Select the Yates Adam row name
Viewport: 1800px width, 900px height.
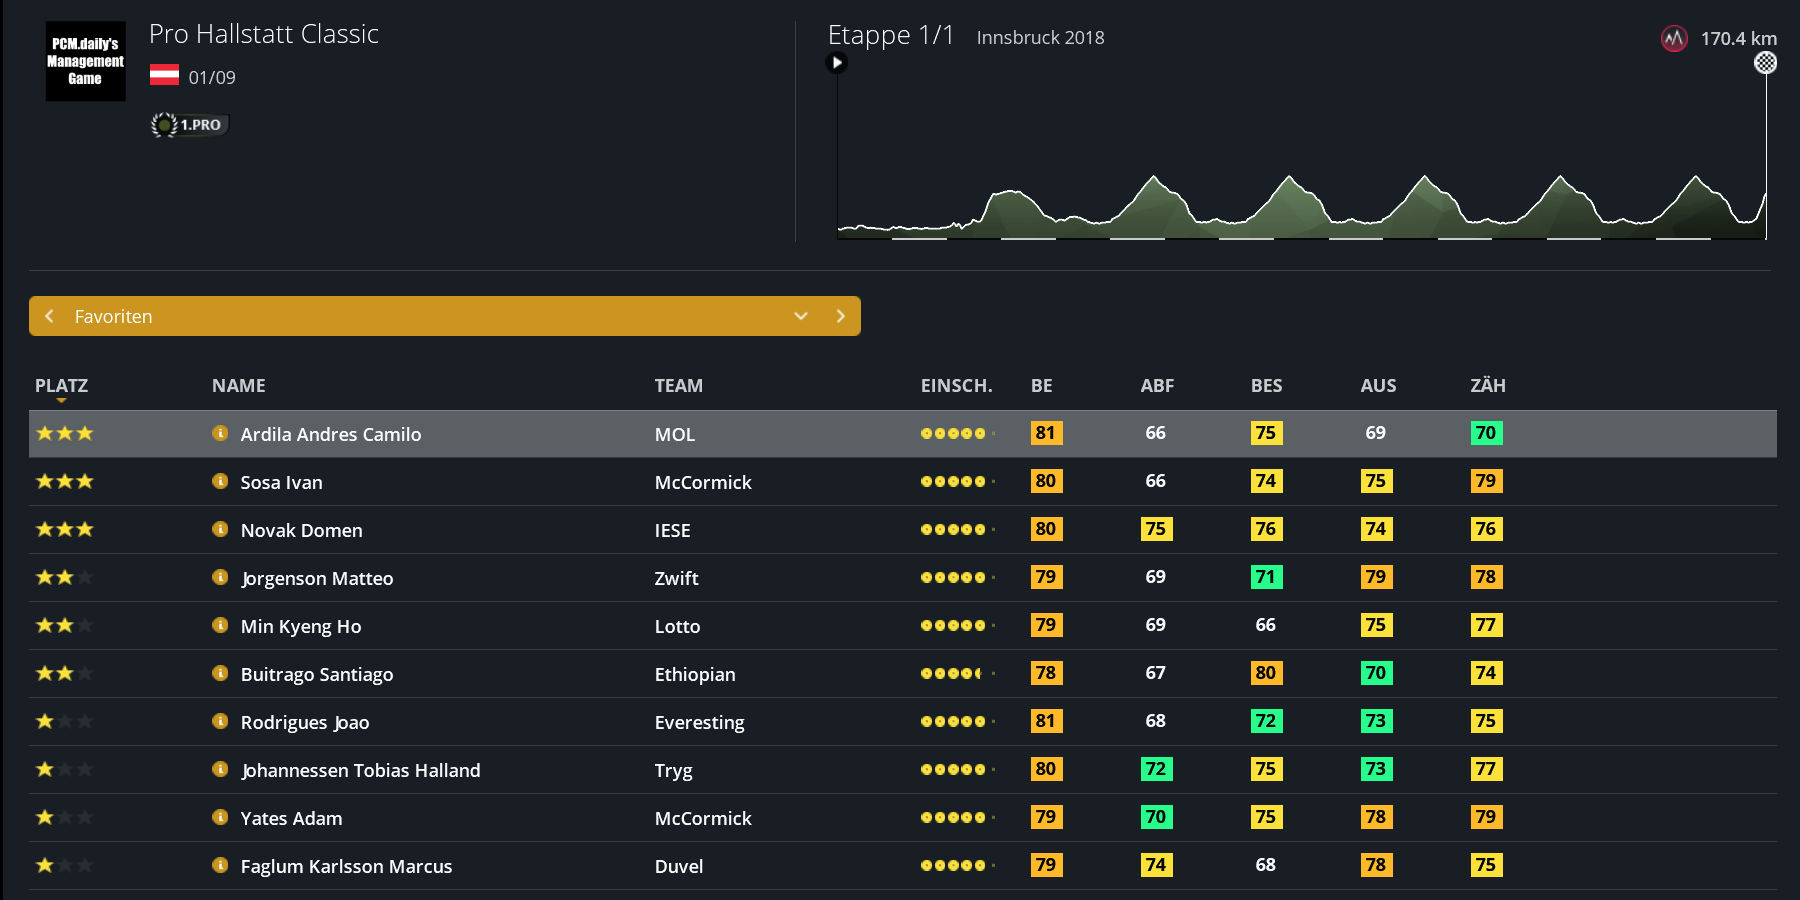point(291,818)
